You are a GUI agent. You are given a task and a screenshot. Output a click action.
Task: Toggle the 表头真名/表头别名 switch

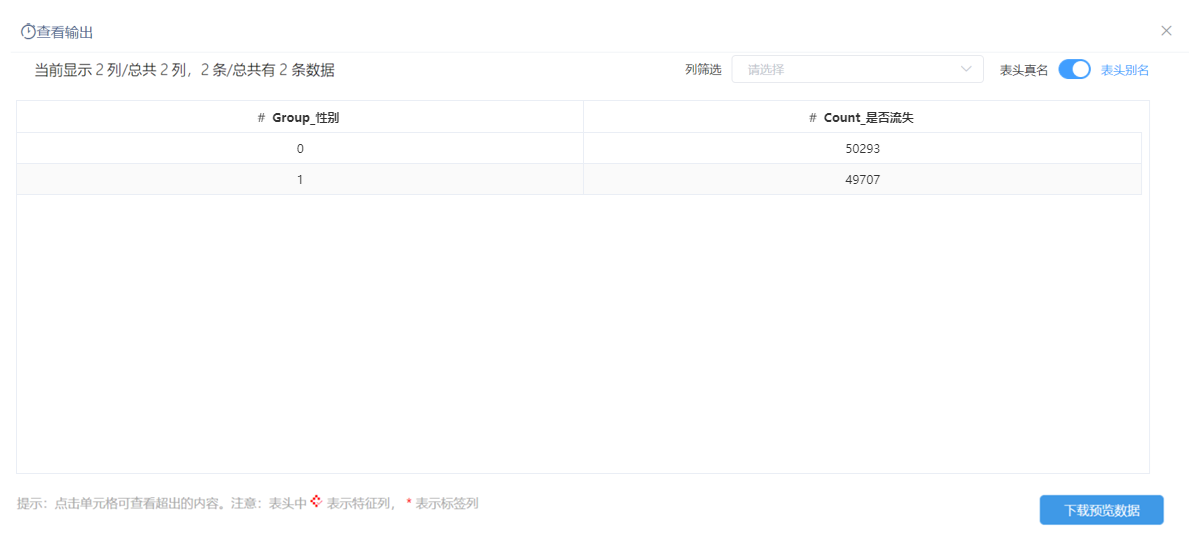click(1074, 69)
